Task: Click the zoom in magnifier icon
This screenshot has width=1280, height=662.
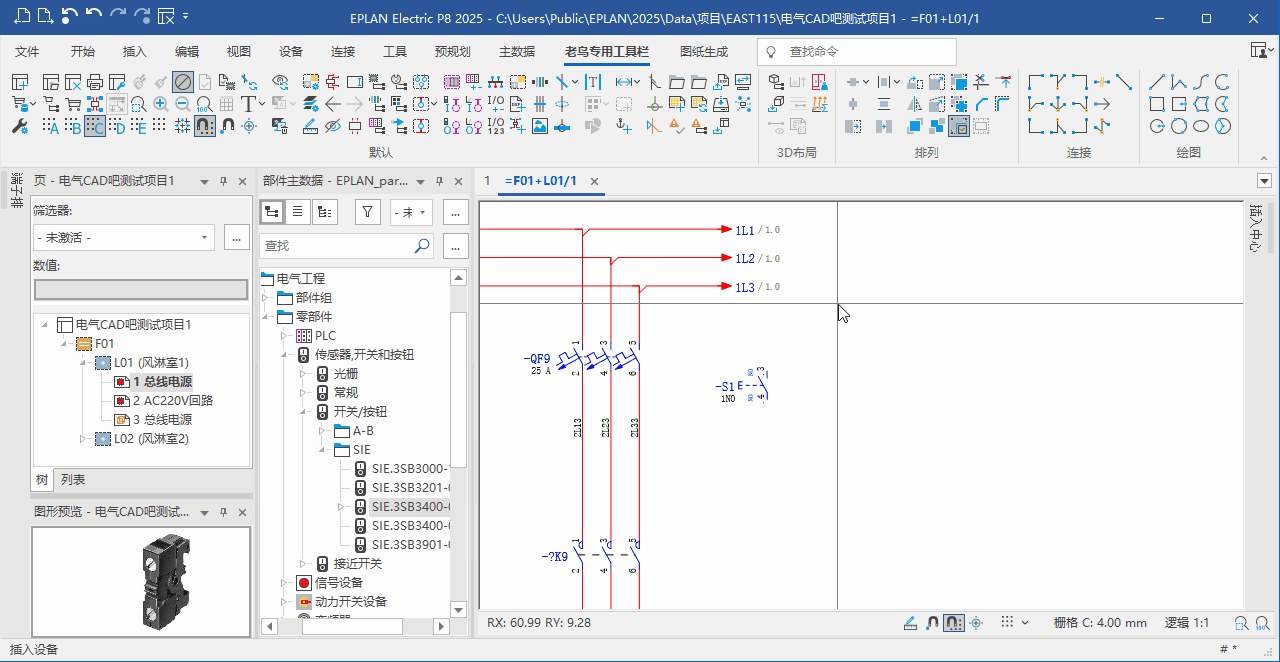Action: click(x=162, y=104)
